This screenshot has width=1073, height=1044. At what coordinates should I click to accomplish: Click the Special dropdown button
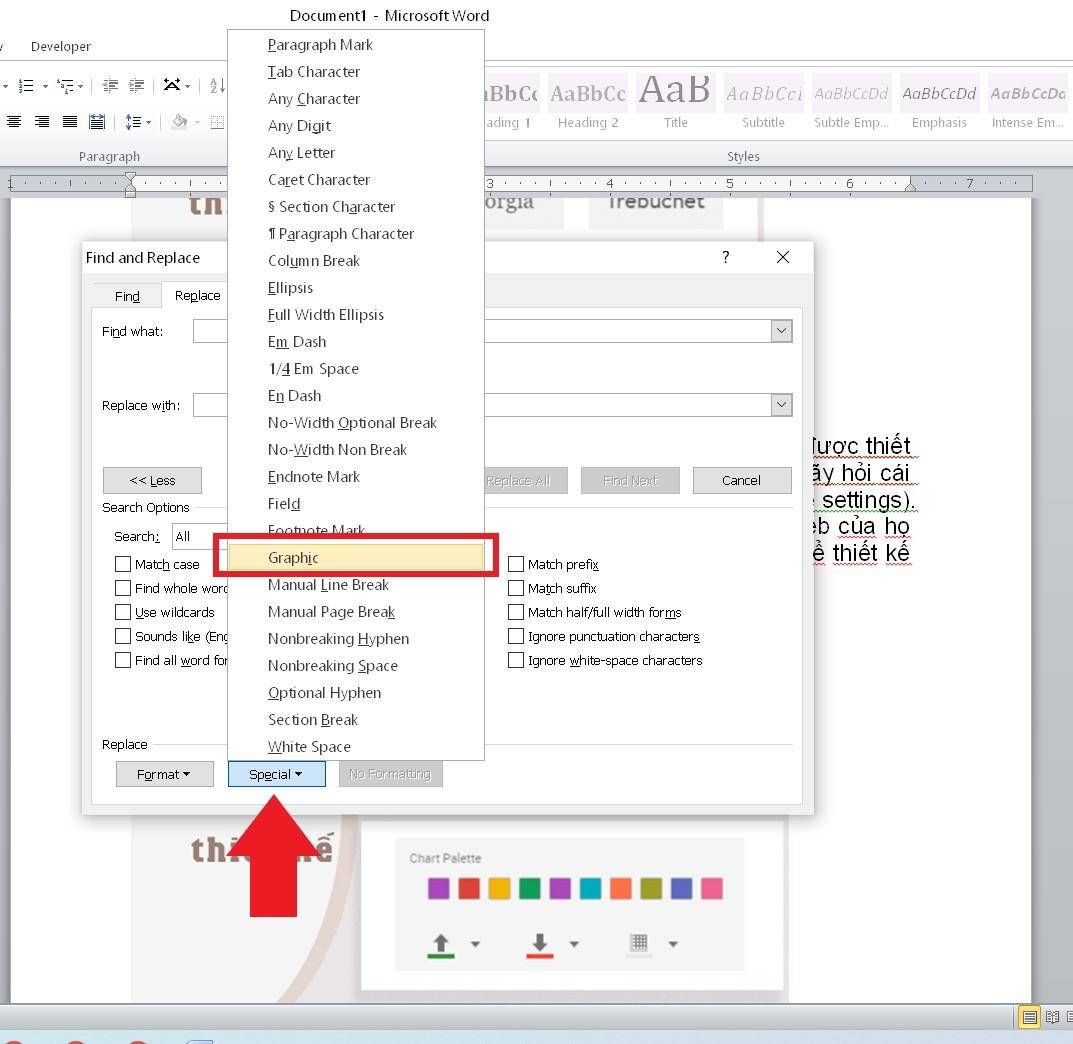276,774
